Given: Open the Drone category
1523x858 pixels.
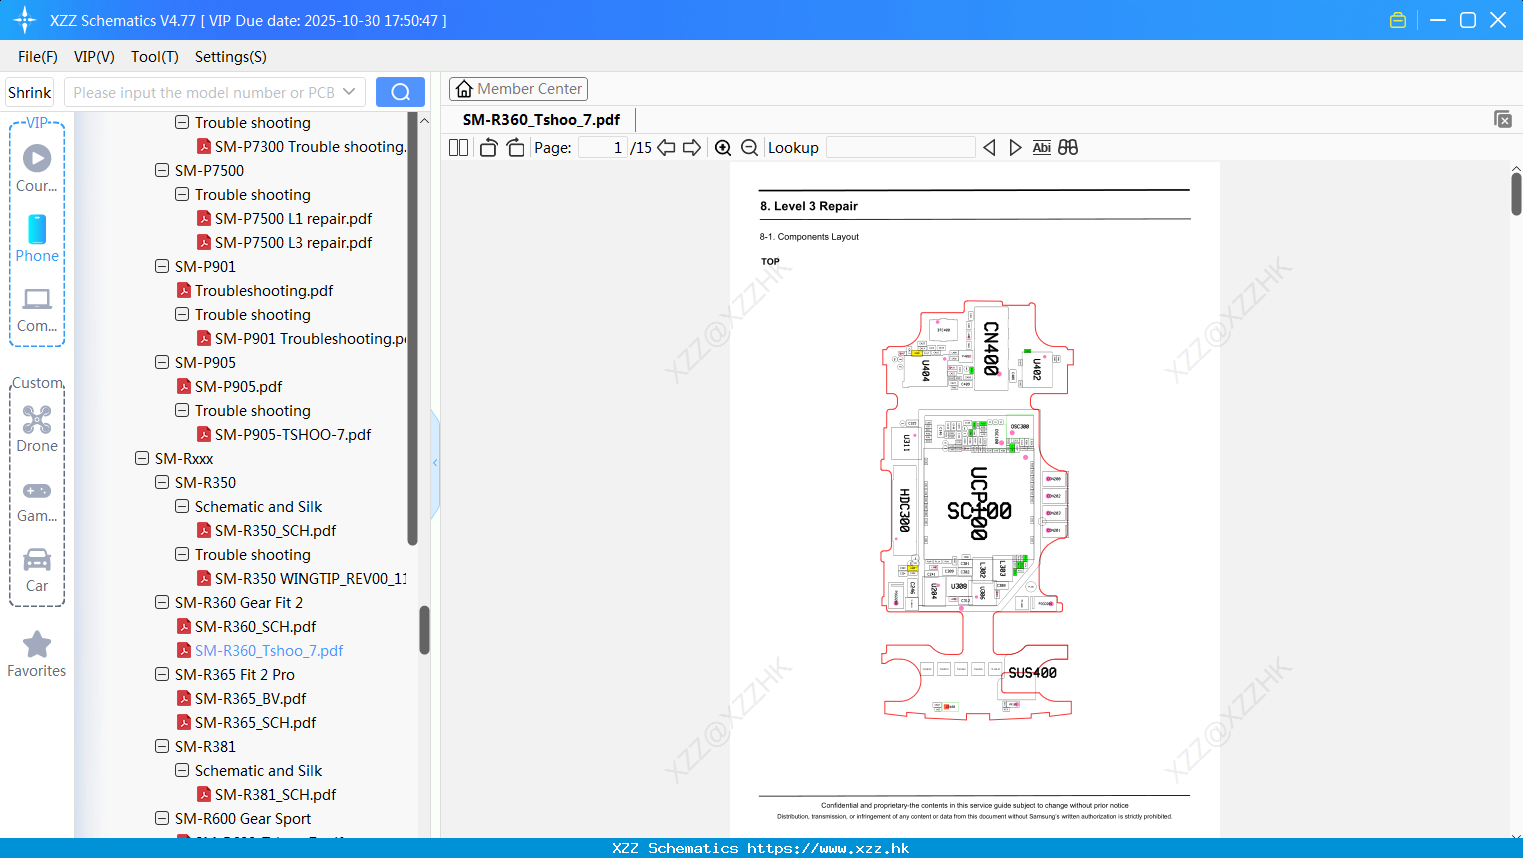Looking at the screenshot, I should (37, 429).
